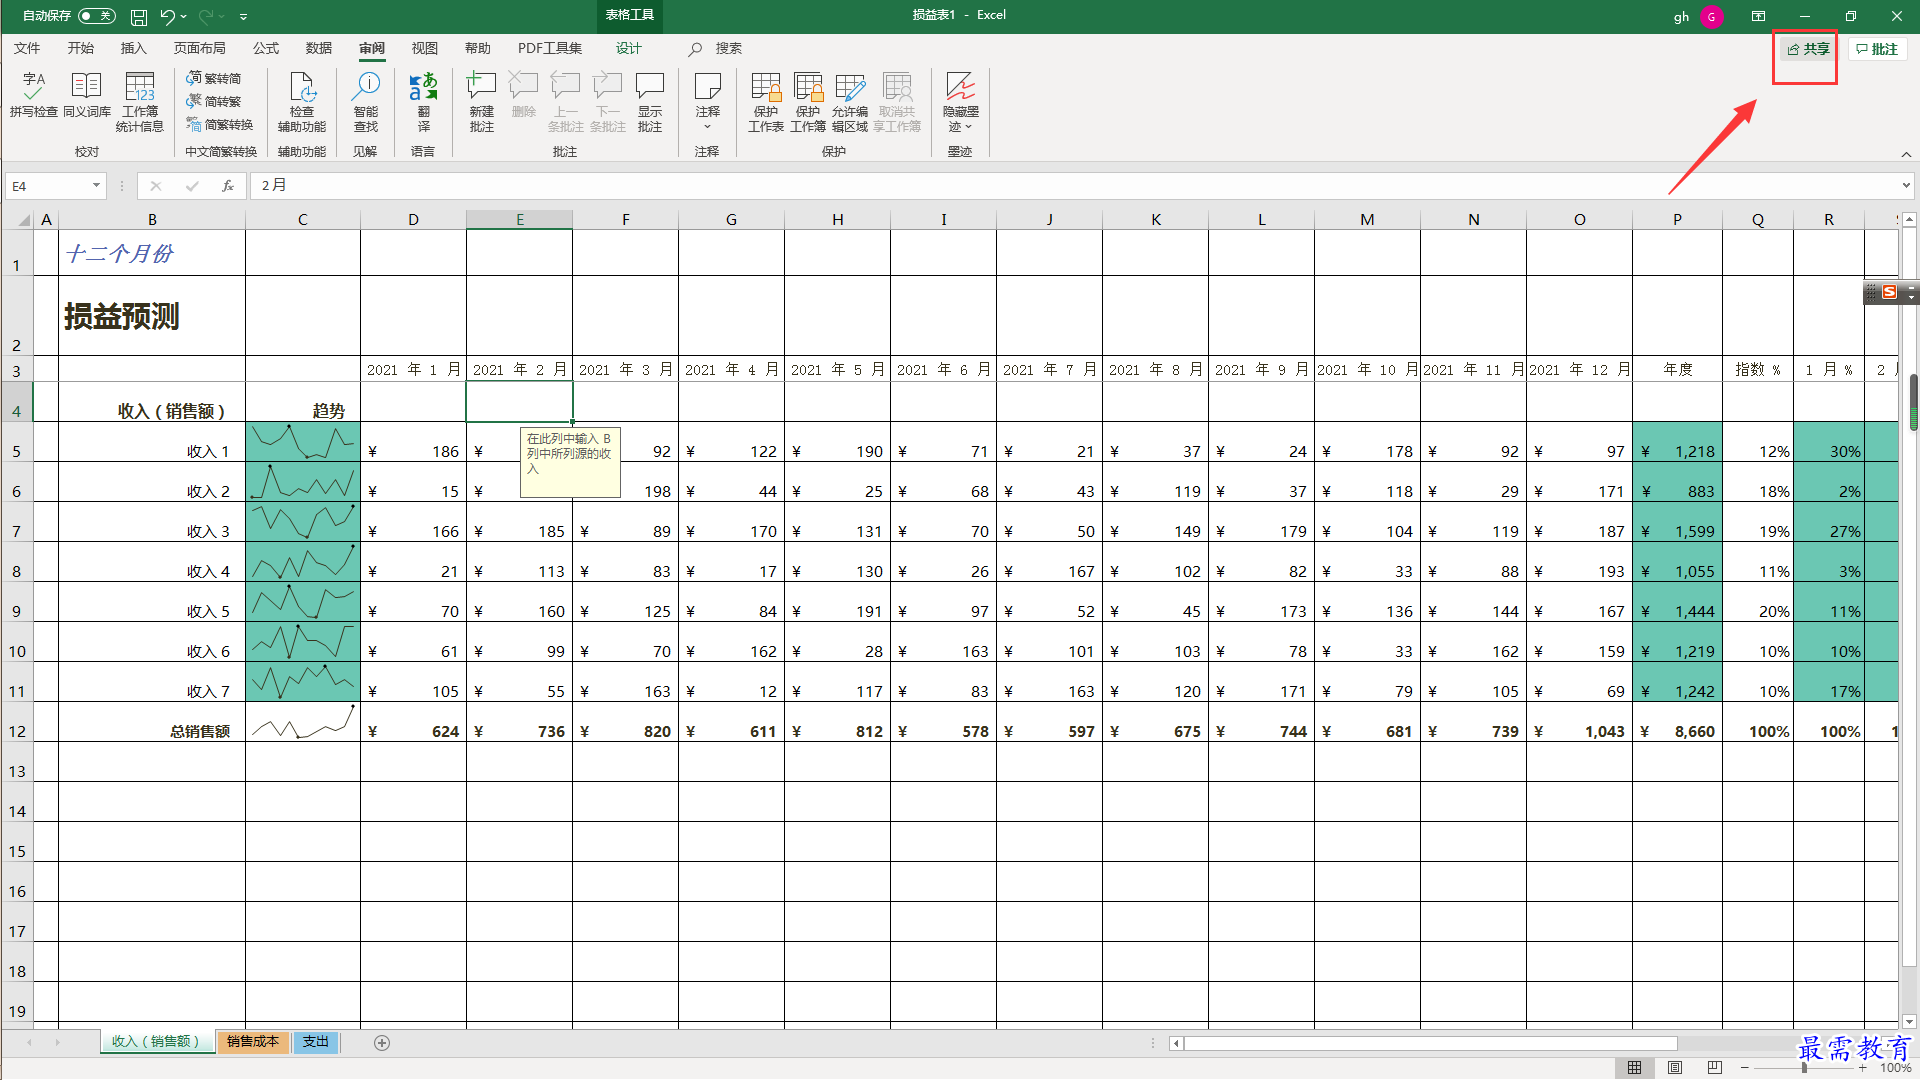
Task: Add a 新建批注 new comment
Action: [482, 102]
